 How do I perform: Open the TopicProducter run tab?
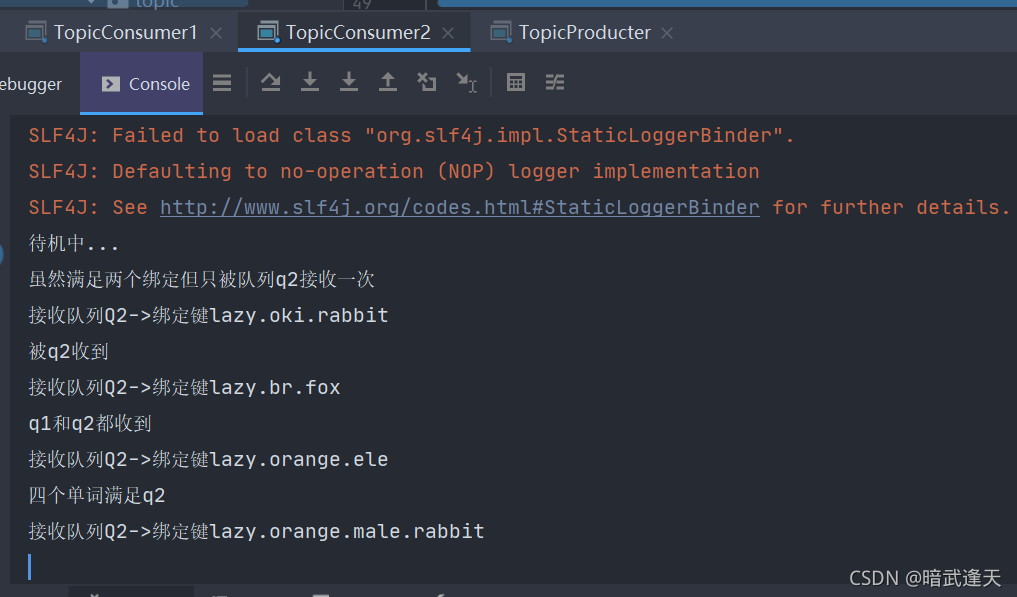(x=584, y=32)
